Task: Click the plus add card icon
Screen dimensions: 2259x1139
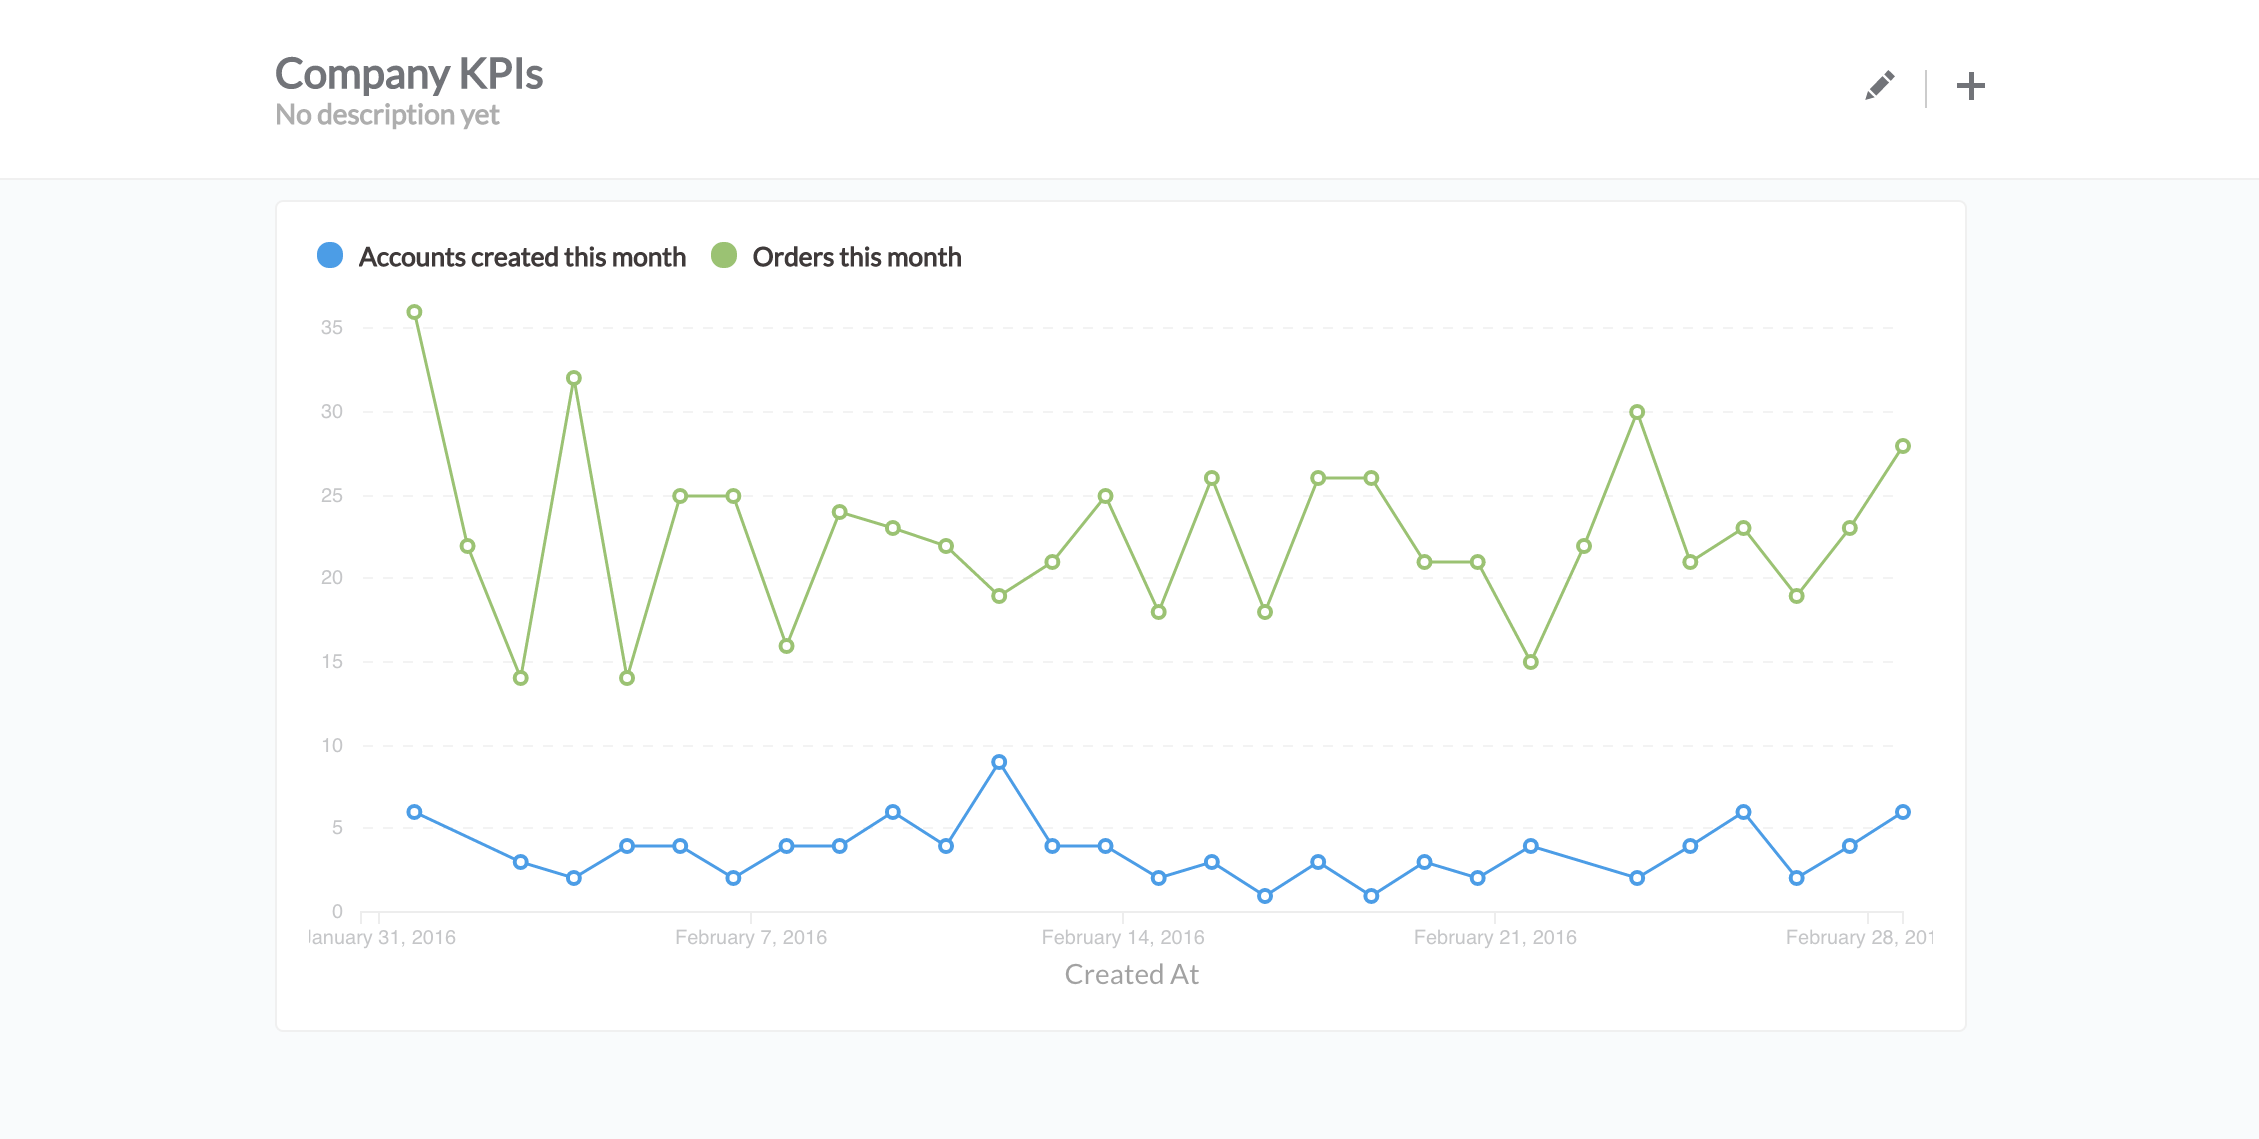Action: (1970, 86)
